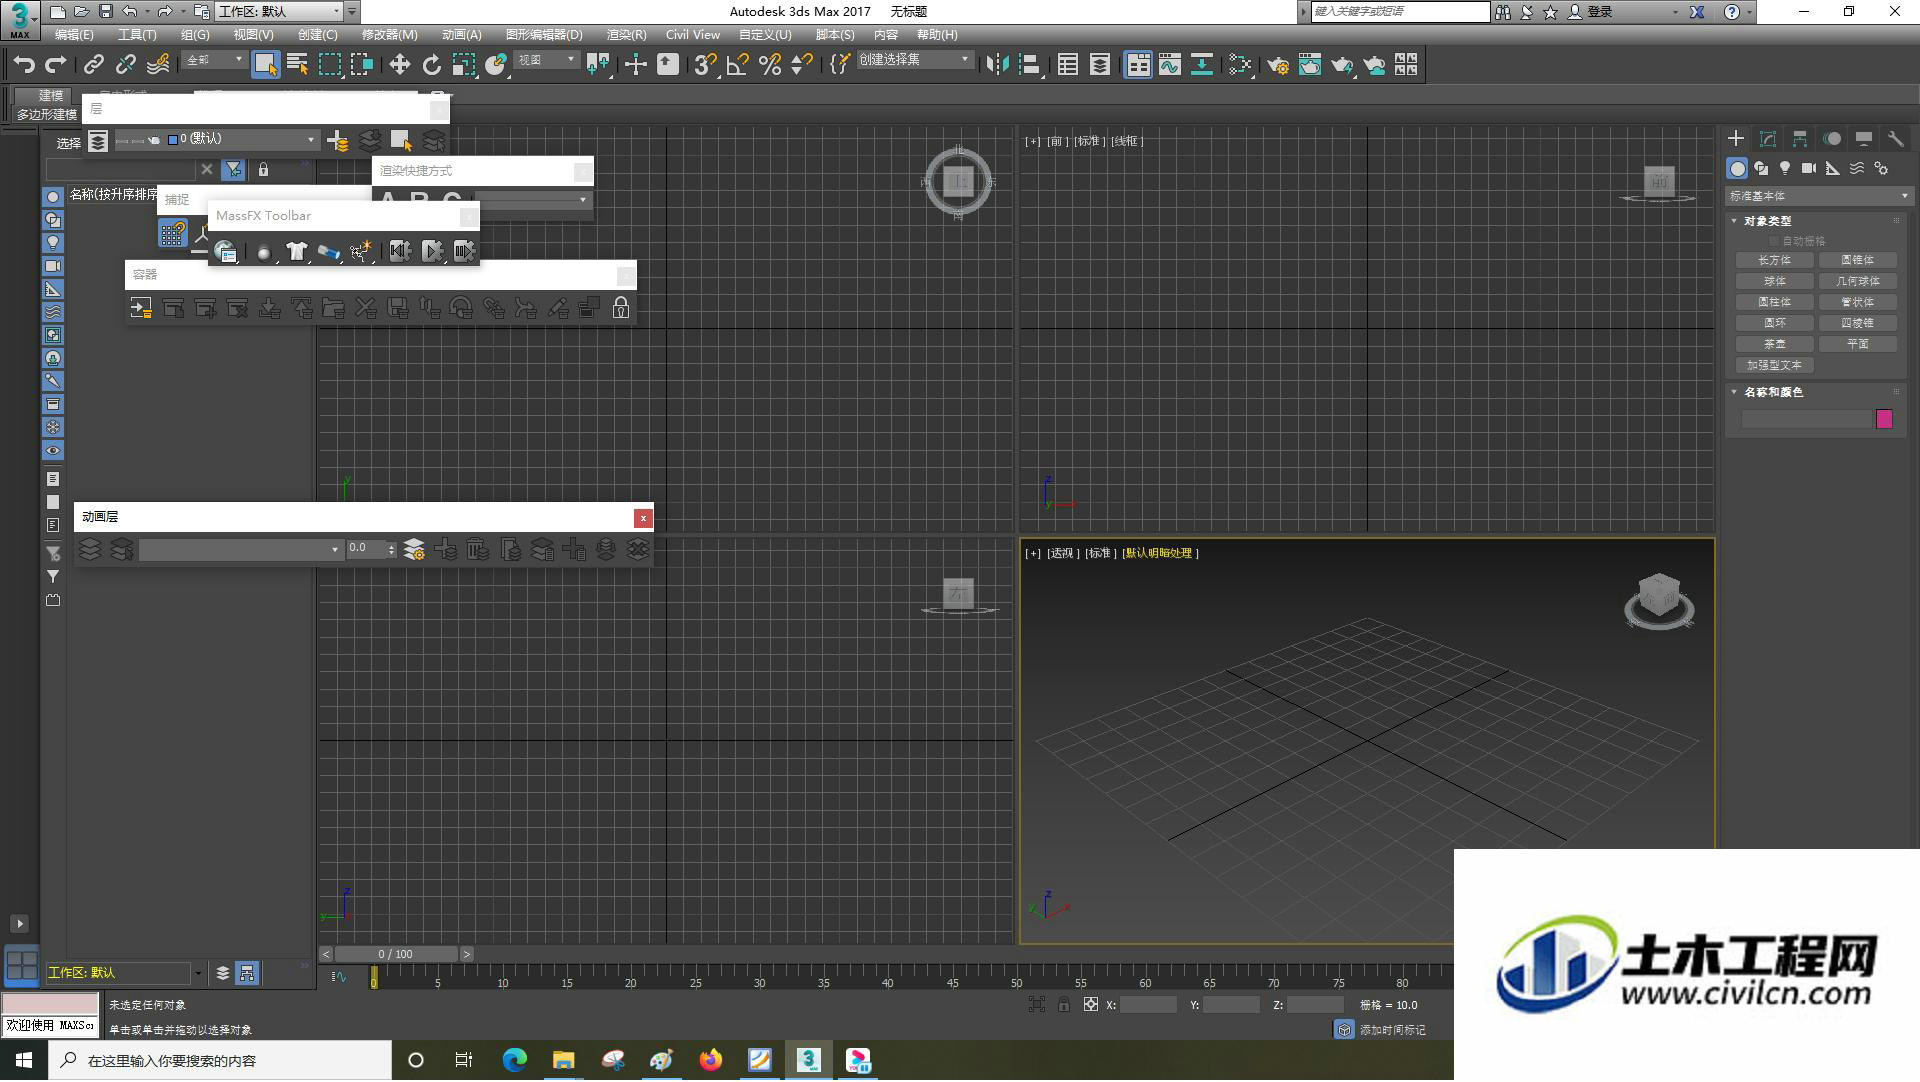Screen dimensions: 1920x1082
Task: Toggle the 3D Snaps icon
Action: click(705, 65)
